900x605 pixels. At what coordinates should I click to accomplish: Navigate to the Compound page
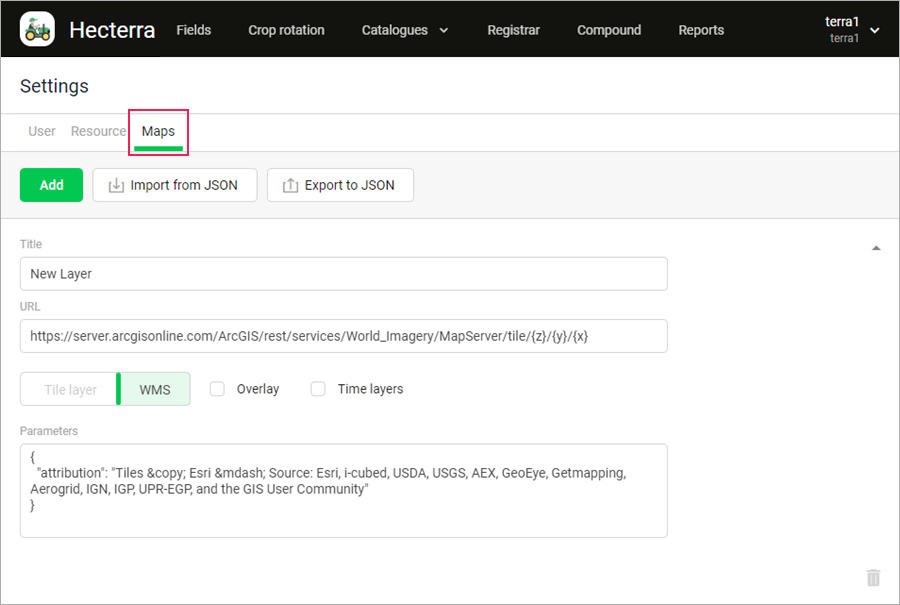[x=609, y=30]
